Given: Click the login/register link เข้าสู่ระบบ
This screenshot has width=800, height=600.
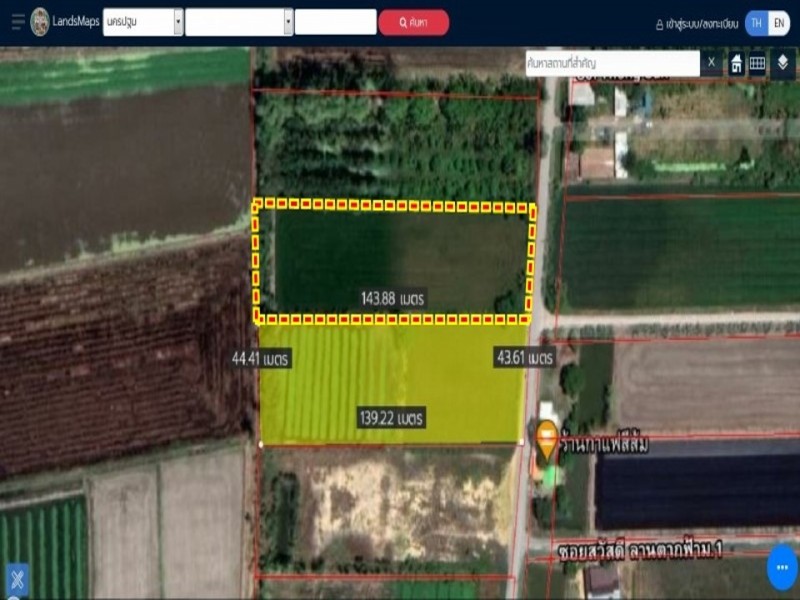Looking at the screenshot, I should (x=698, y=23).
